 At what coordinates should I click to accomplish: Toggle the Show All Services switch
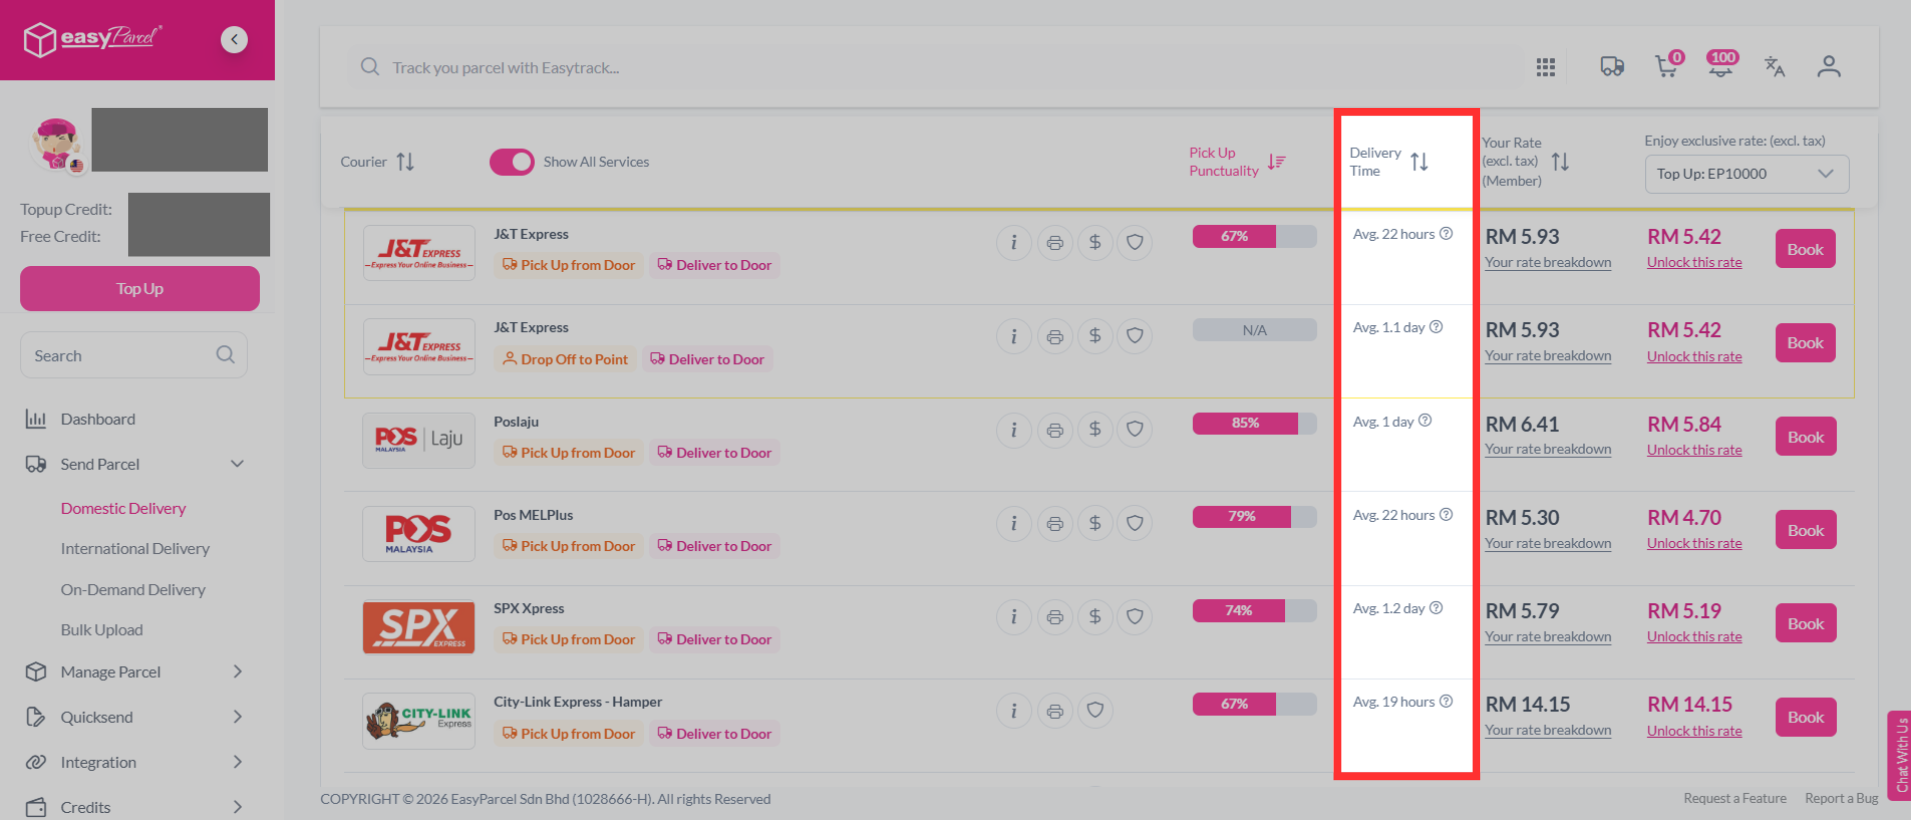(512, 162)
